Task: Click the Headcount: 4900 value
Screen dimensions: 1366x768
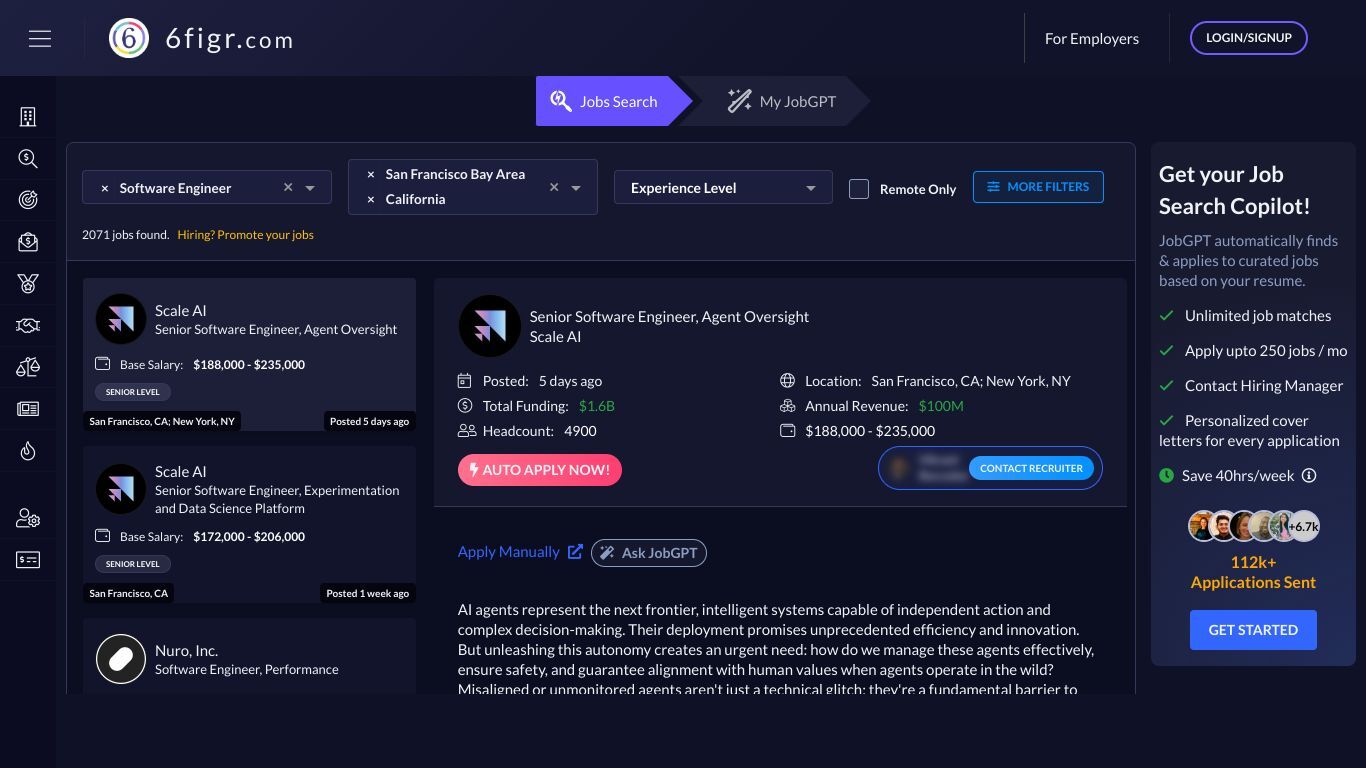Action: pyautogui.click(x=580, y=431)
